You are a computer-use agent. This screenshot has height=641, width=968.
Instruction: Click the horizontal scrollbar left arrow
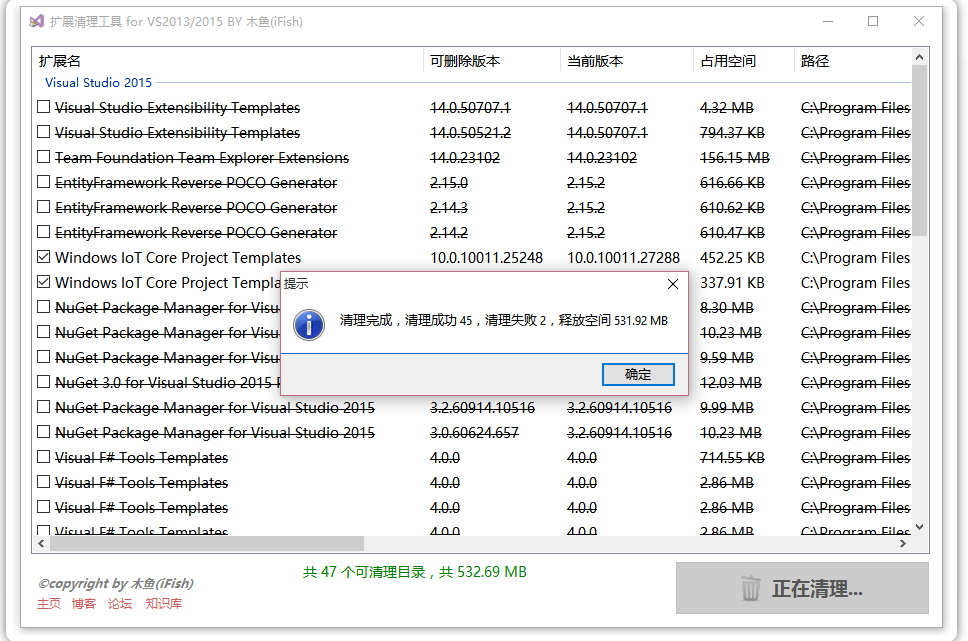[41, 543]
